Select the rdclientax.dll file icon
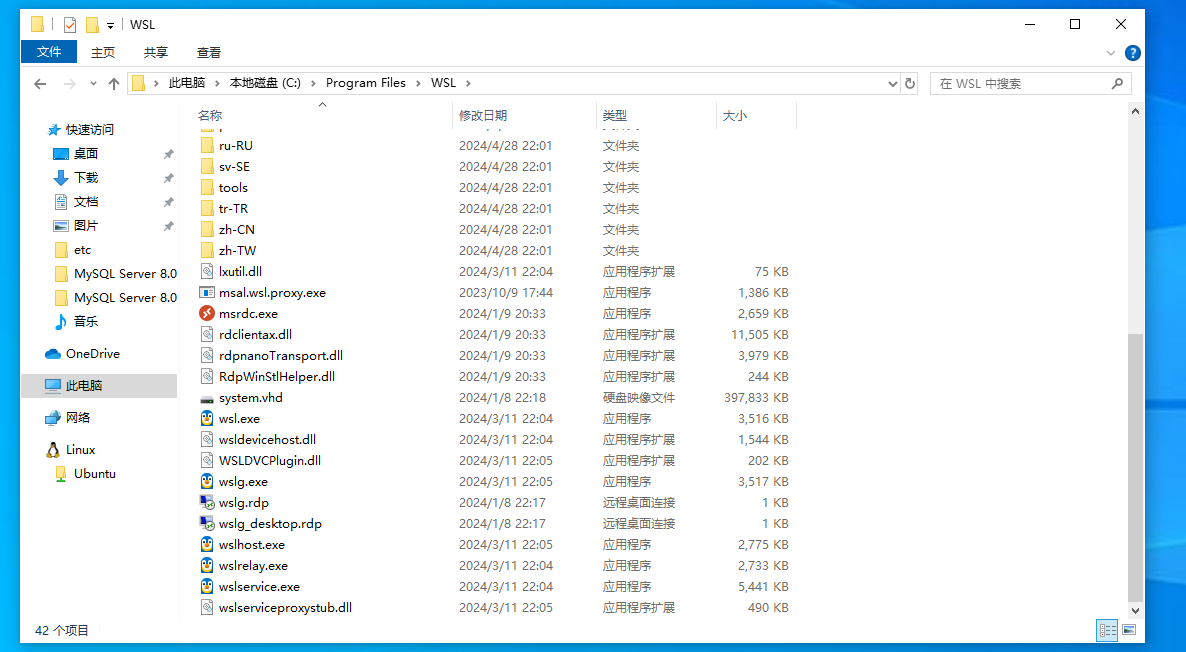The image size is (1186, 652). 207,334
